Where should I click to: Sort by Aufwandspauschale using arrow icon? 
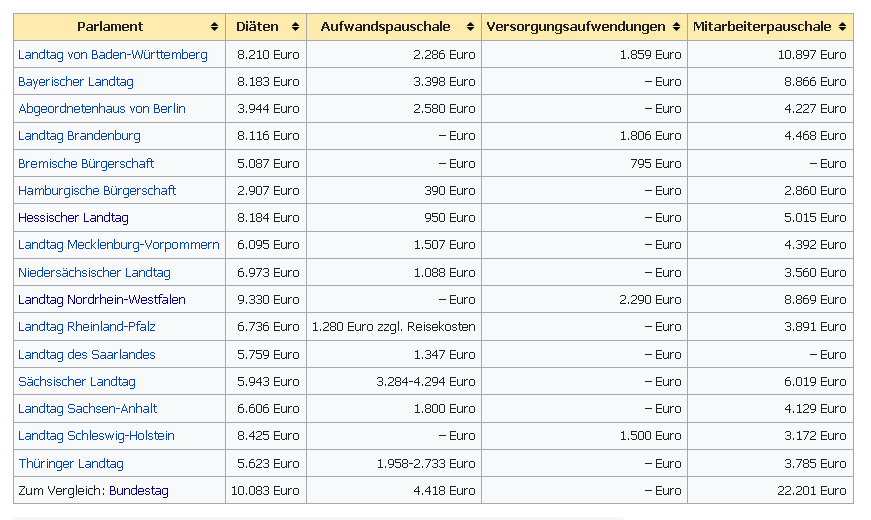(x=470, y=27)
